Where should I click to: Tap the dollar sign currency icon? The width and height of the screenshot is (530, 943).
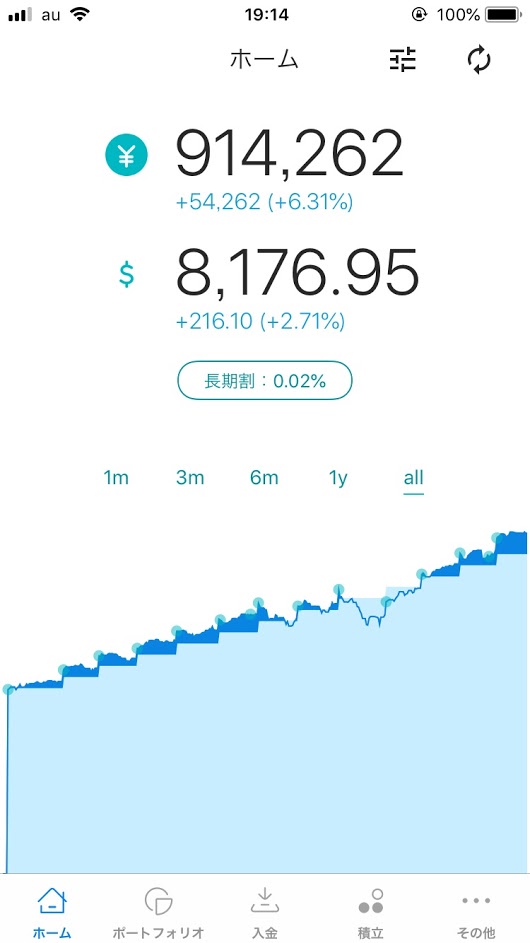126,274
